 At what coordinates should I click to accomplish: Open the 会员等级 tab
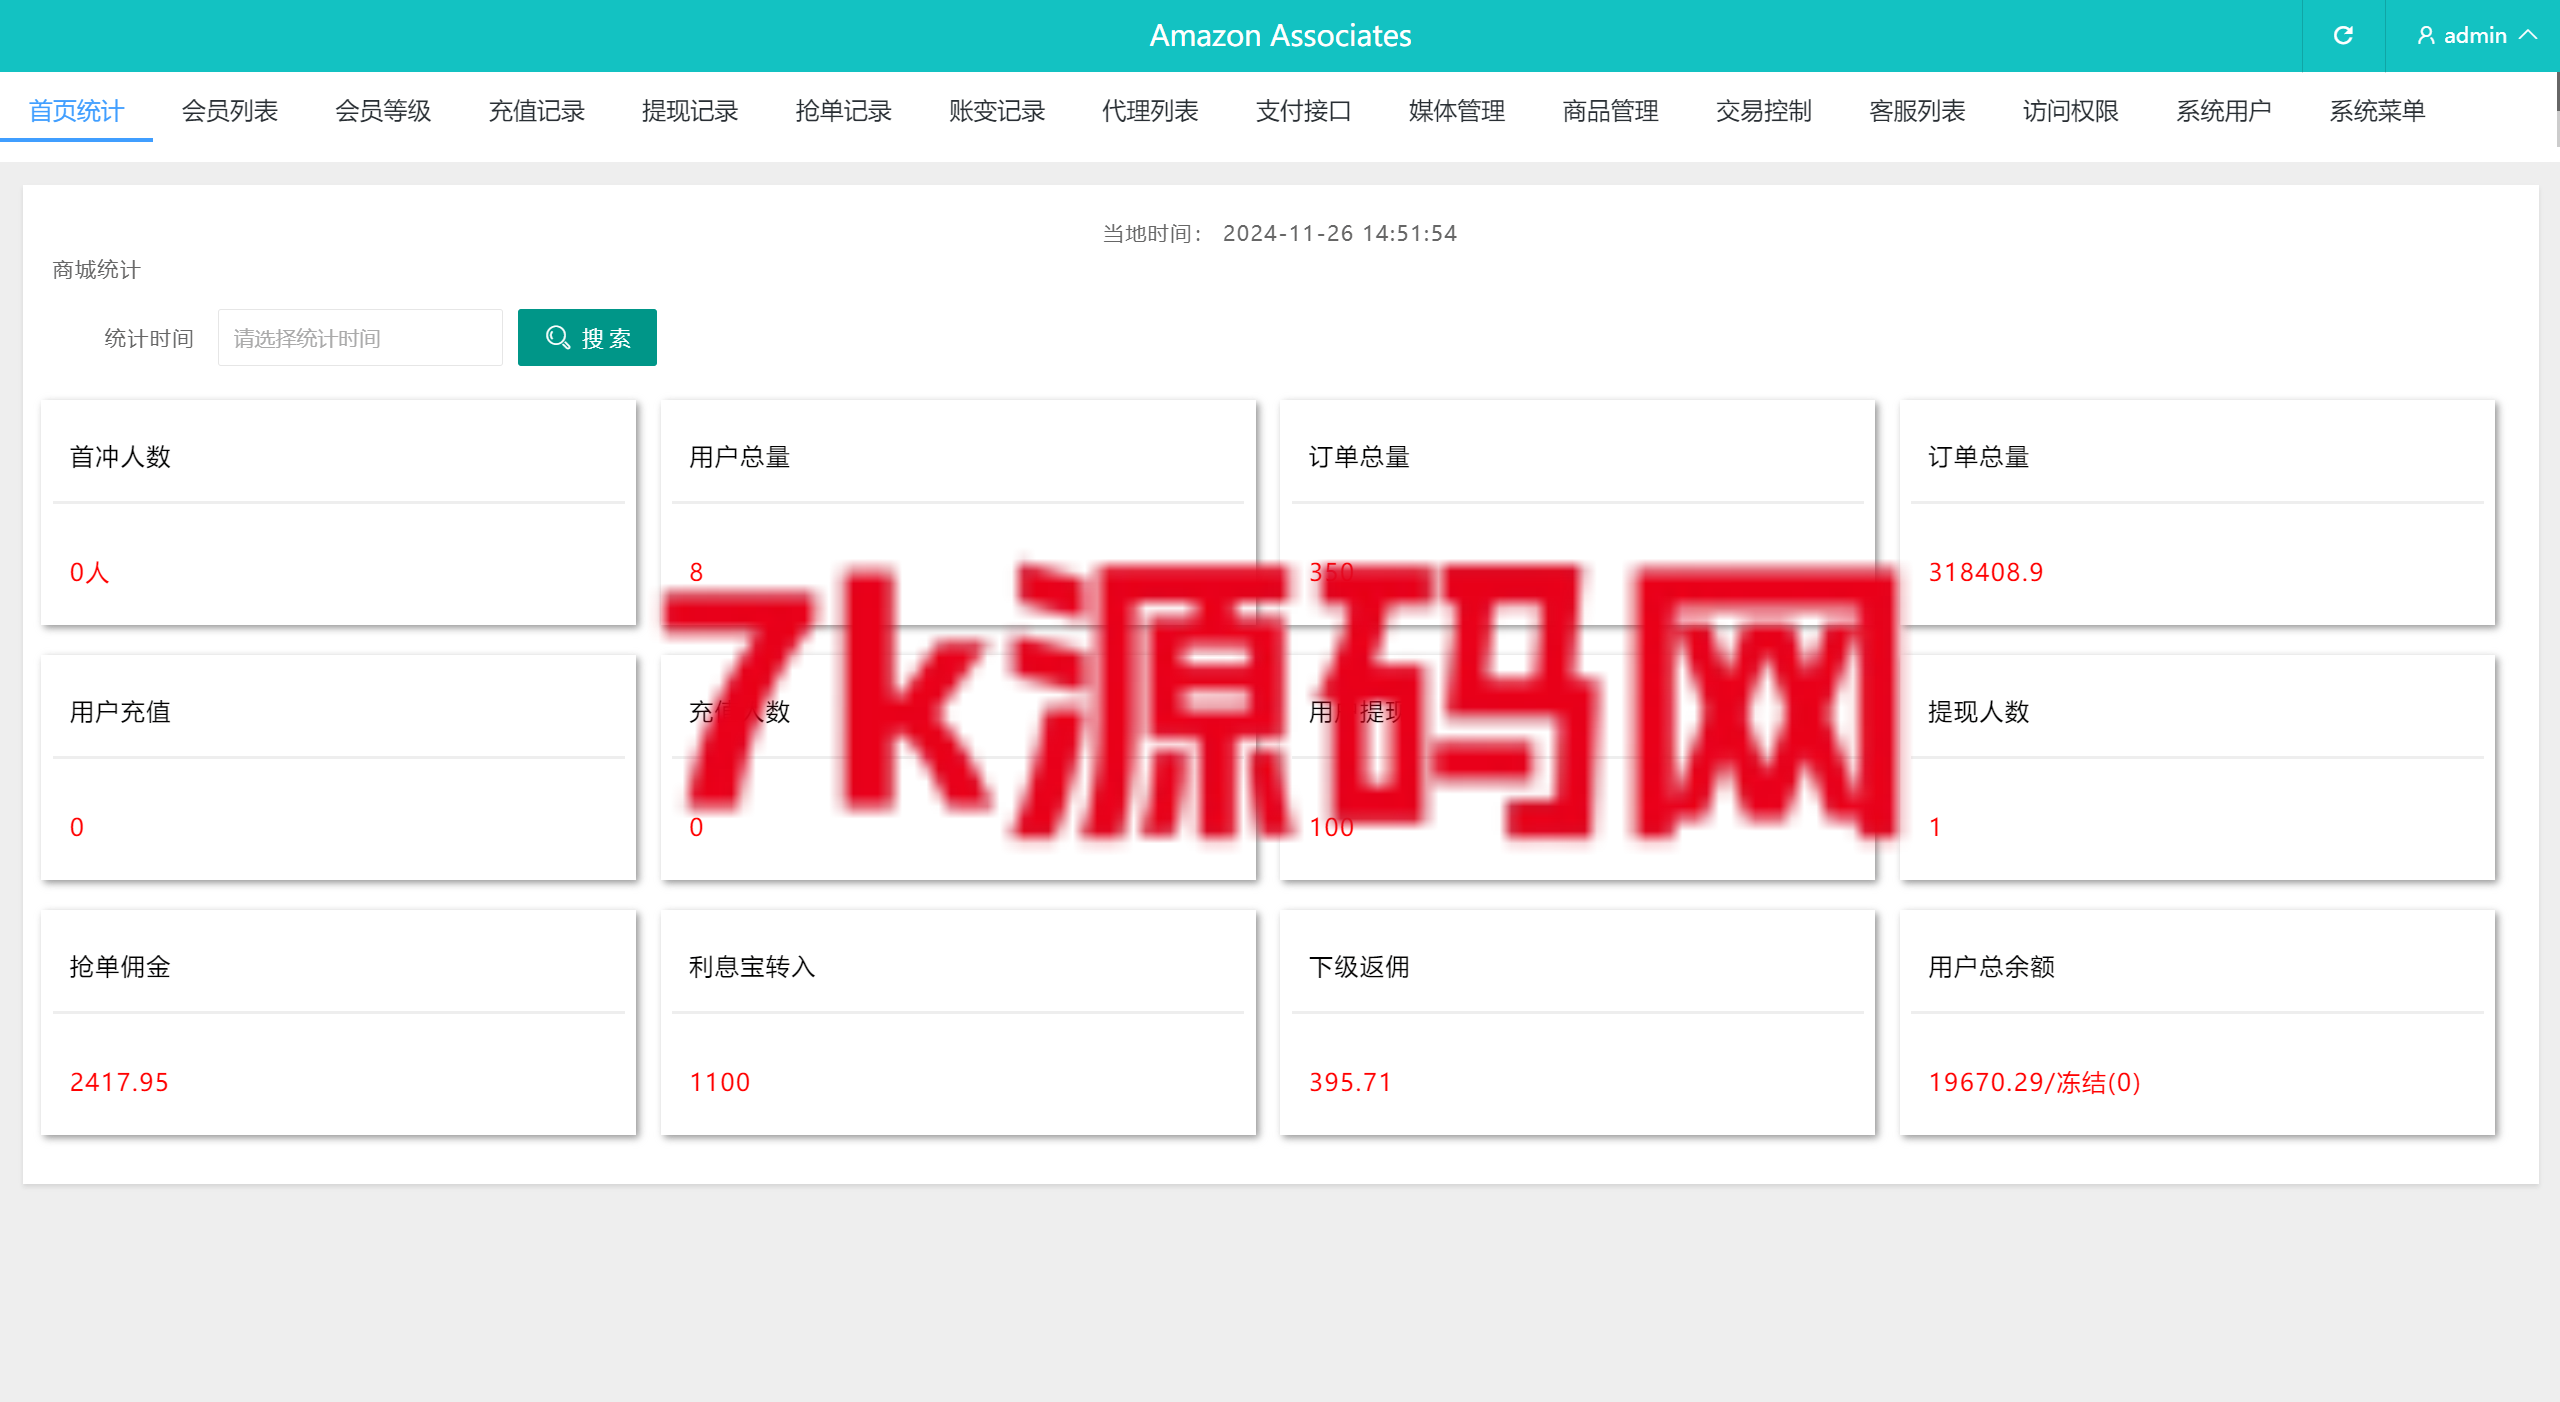[x=383, y=111]
